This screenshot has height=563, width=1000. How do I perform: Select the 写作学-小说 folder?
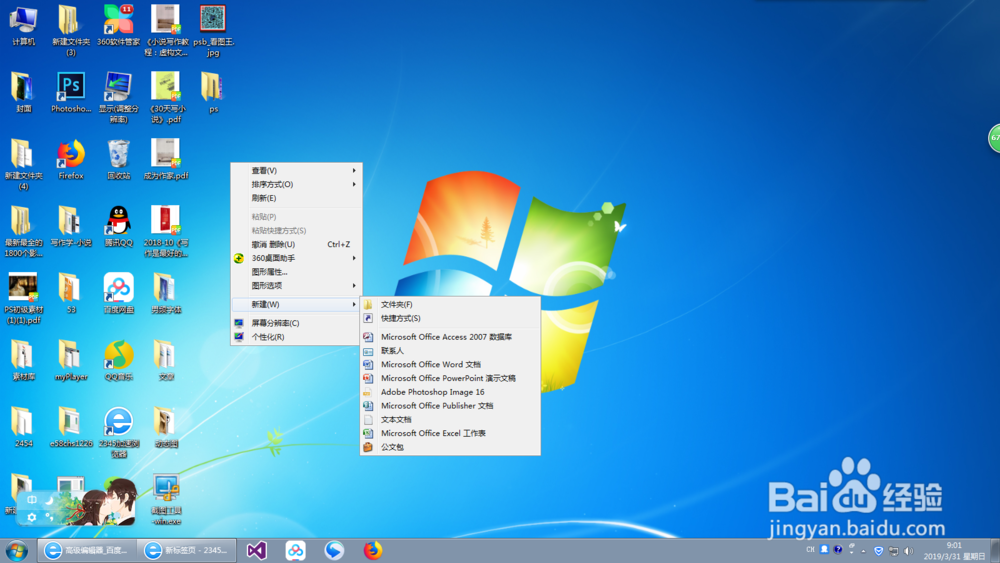(x=71, y=227)
